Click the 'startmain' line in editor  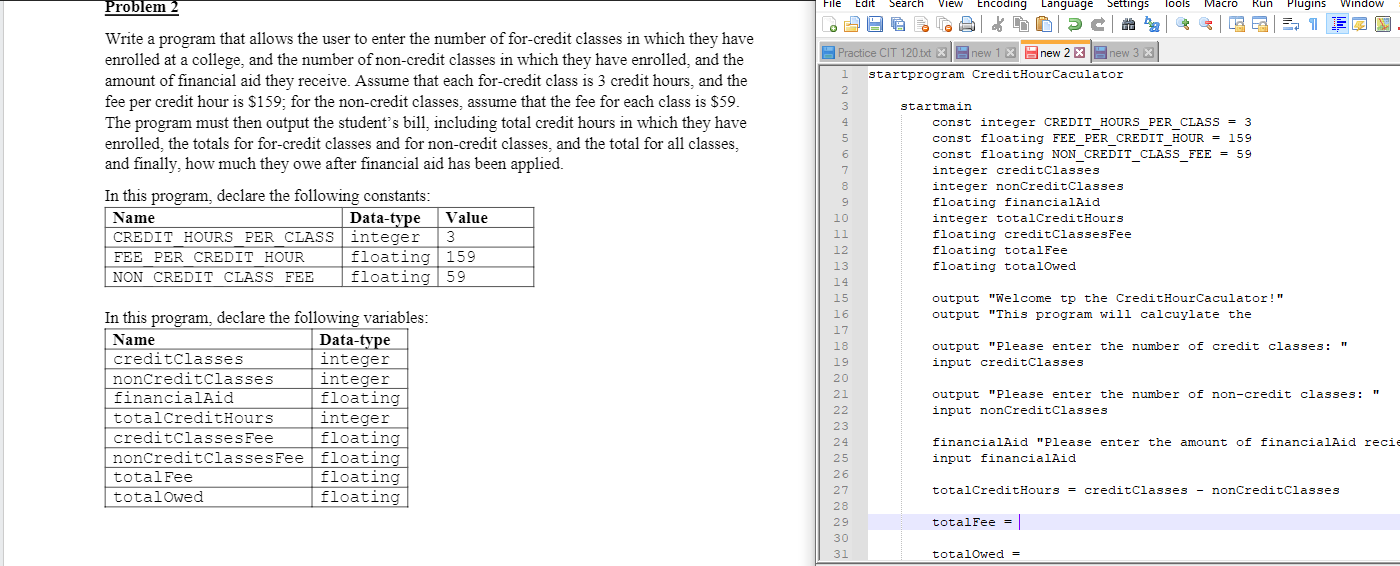(936, 106)
